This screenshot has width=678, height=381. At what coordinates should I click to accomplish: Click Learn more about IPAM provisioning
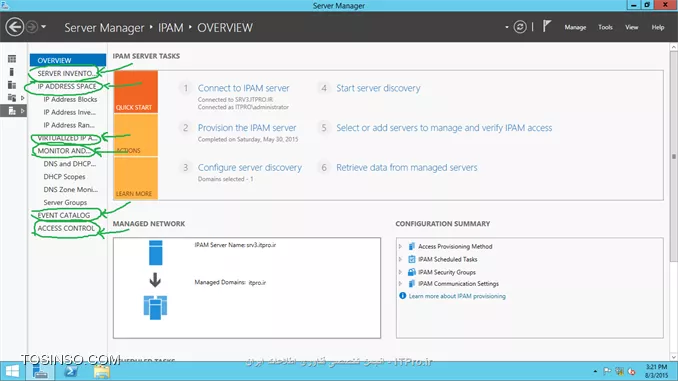click(x=457, y=296)
